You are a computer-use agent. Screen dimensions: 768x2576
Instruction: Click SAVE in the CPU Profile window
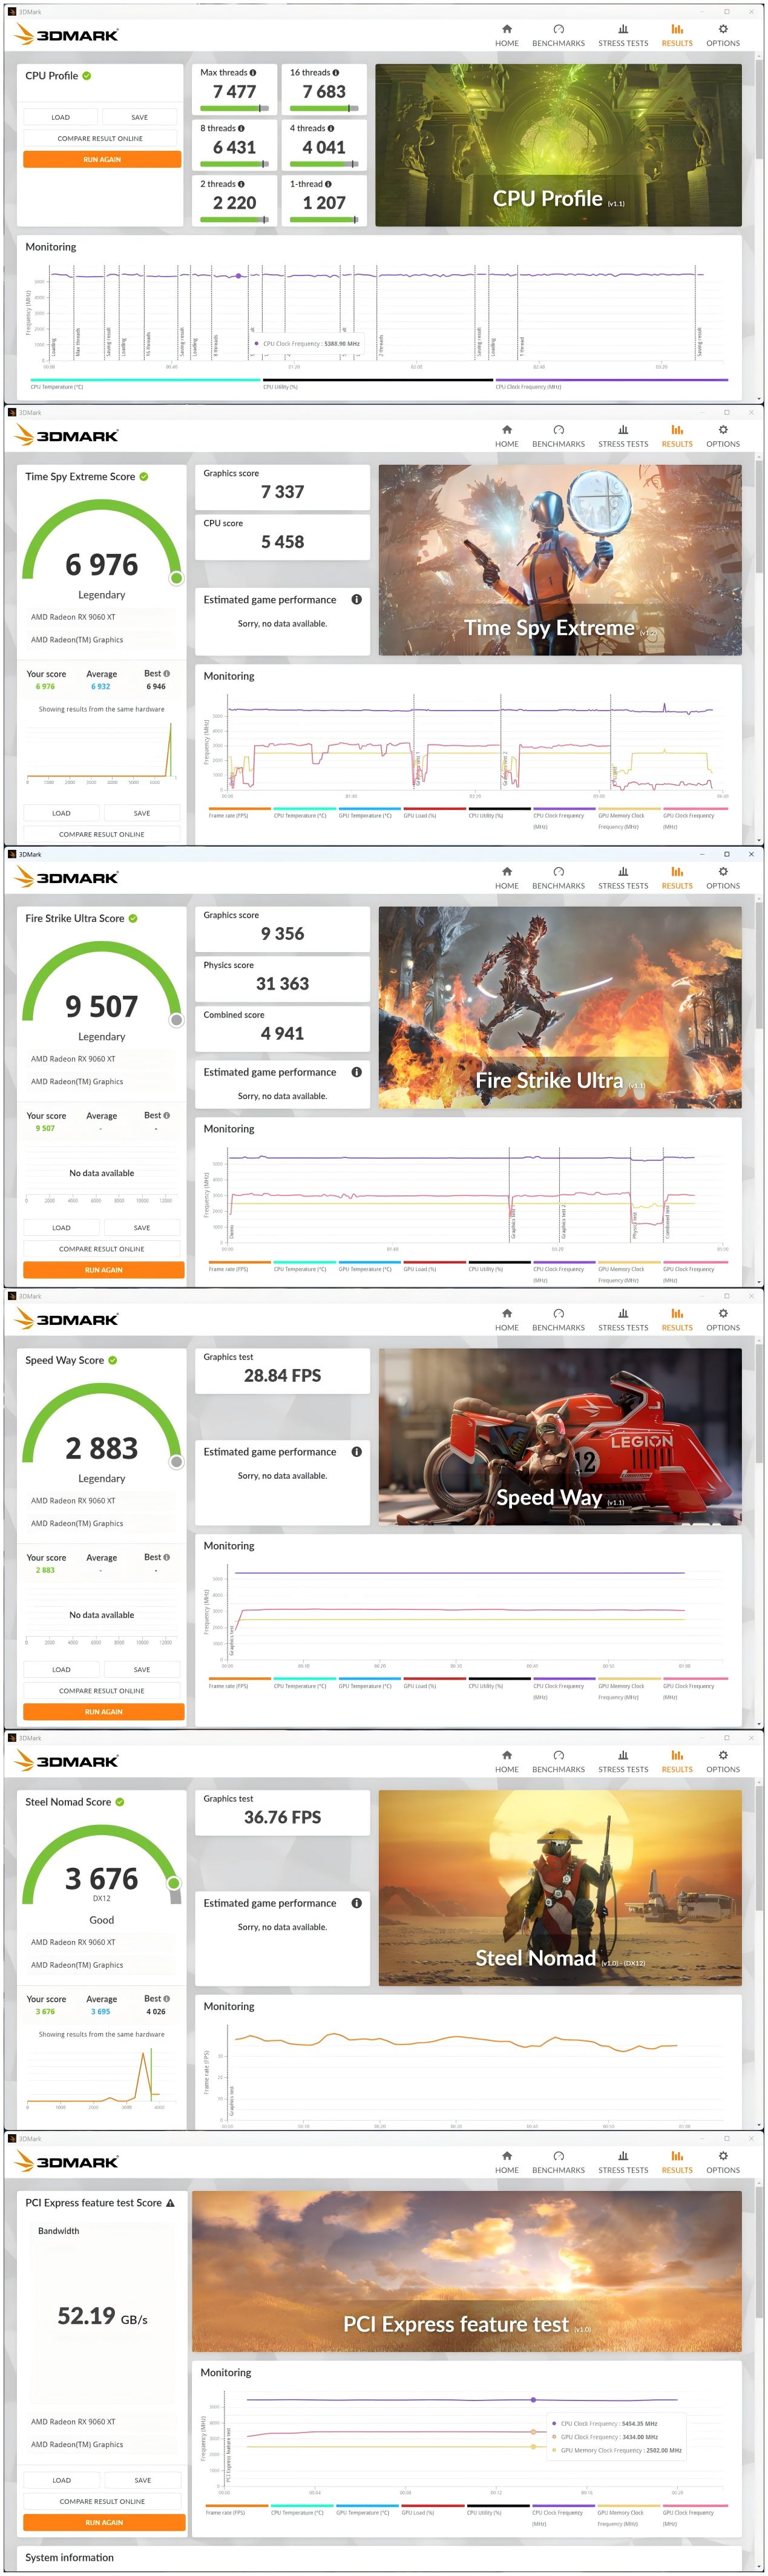point(140,117)
